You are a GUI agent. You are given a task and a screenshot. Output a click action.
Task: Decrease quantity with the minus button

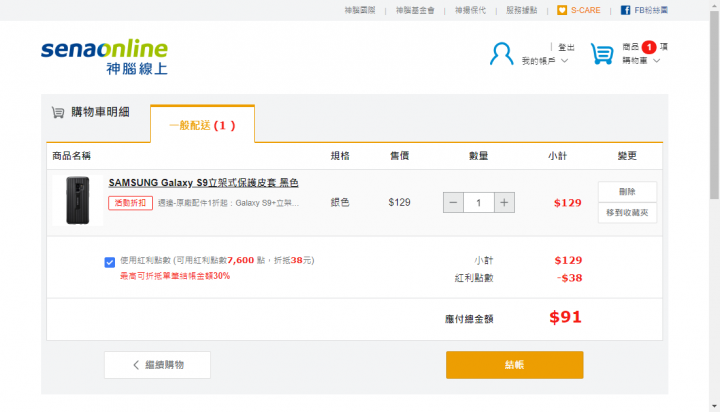(453, 203)
